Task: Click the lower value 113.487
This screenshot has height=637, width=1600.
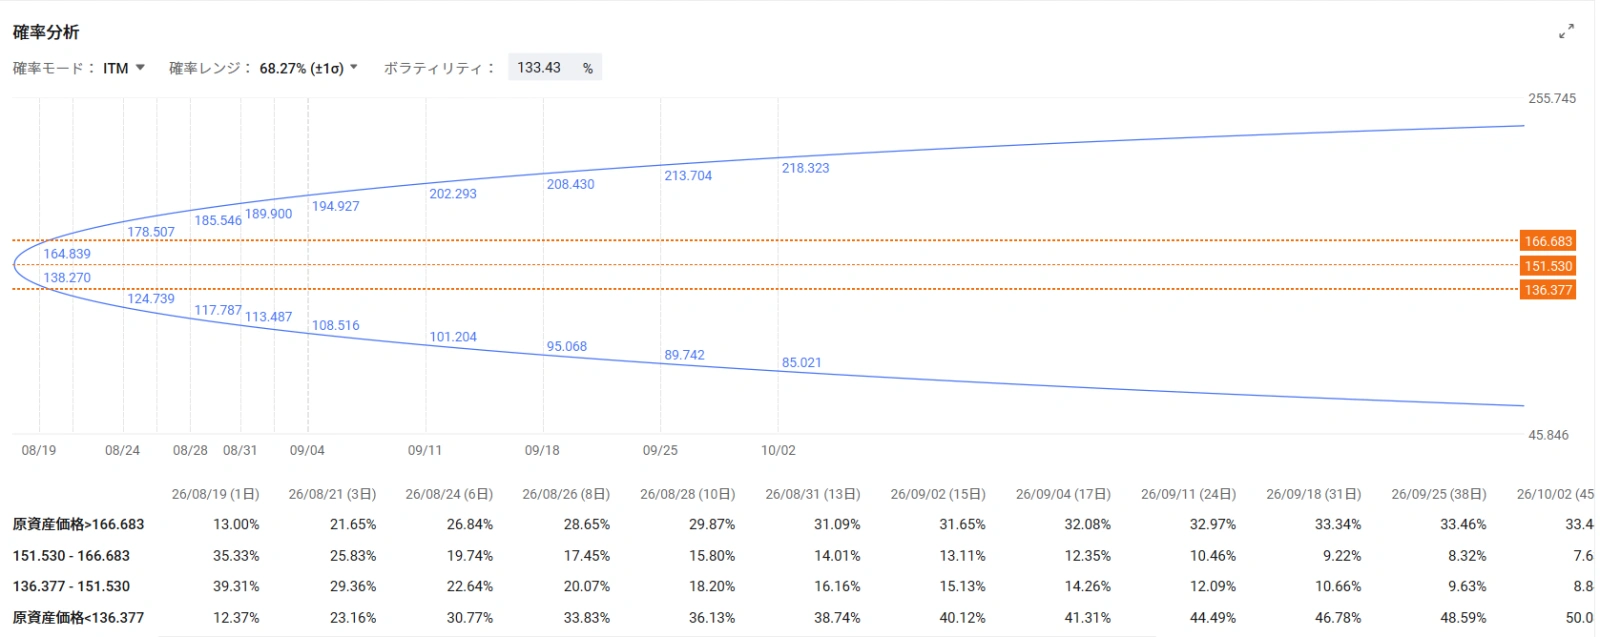Action: pos(269,317)
